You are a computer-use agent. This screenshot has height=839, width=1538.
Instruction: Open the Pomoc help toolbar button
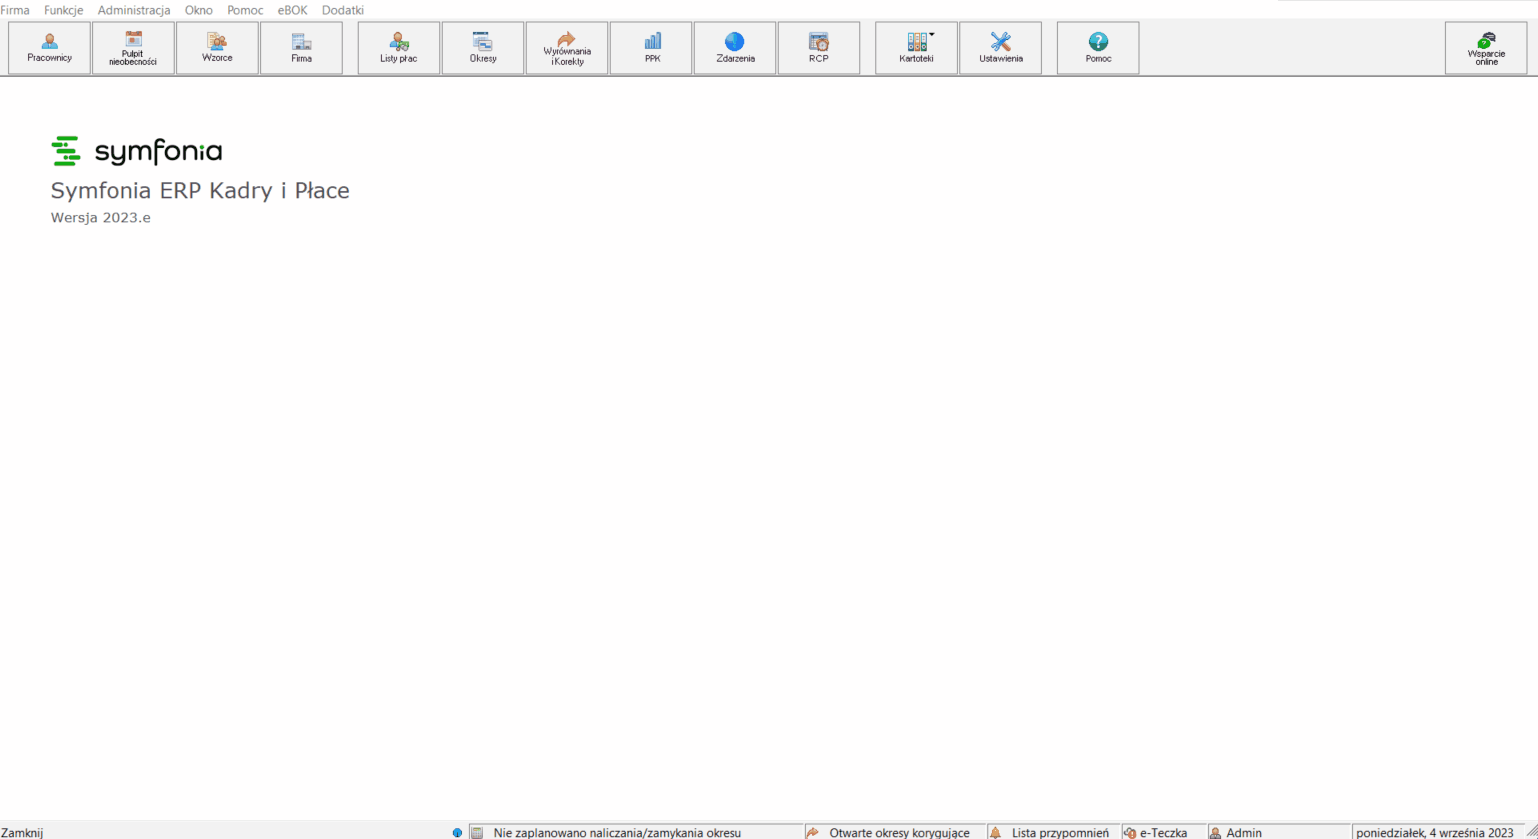[x=1098, y=48]
